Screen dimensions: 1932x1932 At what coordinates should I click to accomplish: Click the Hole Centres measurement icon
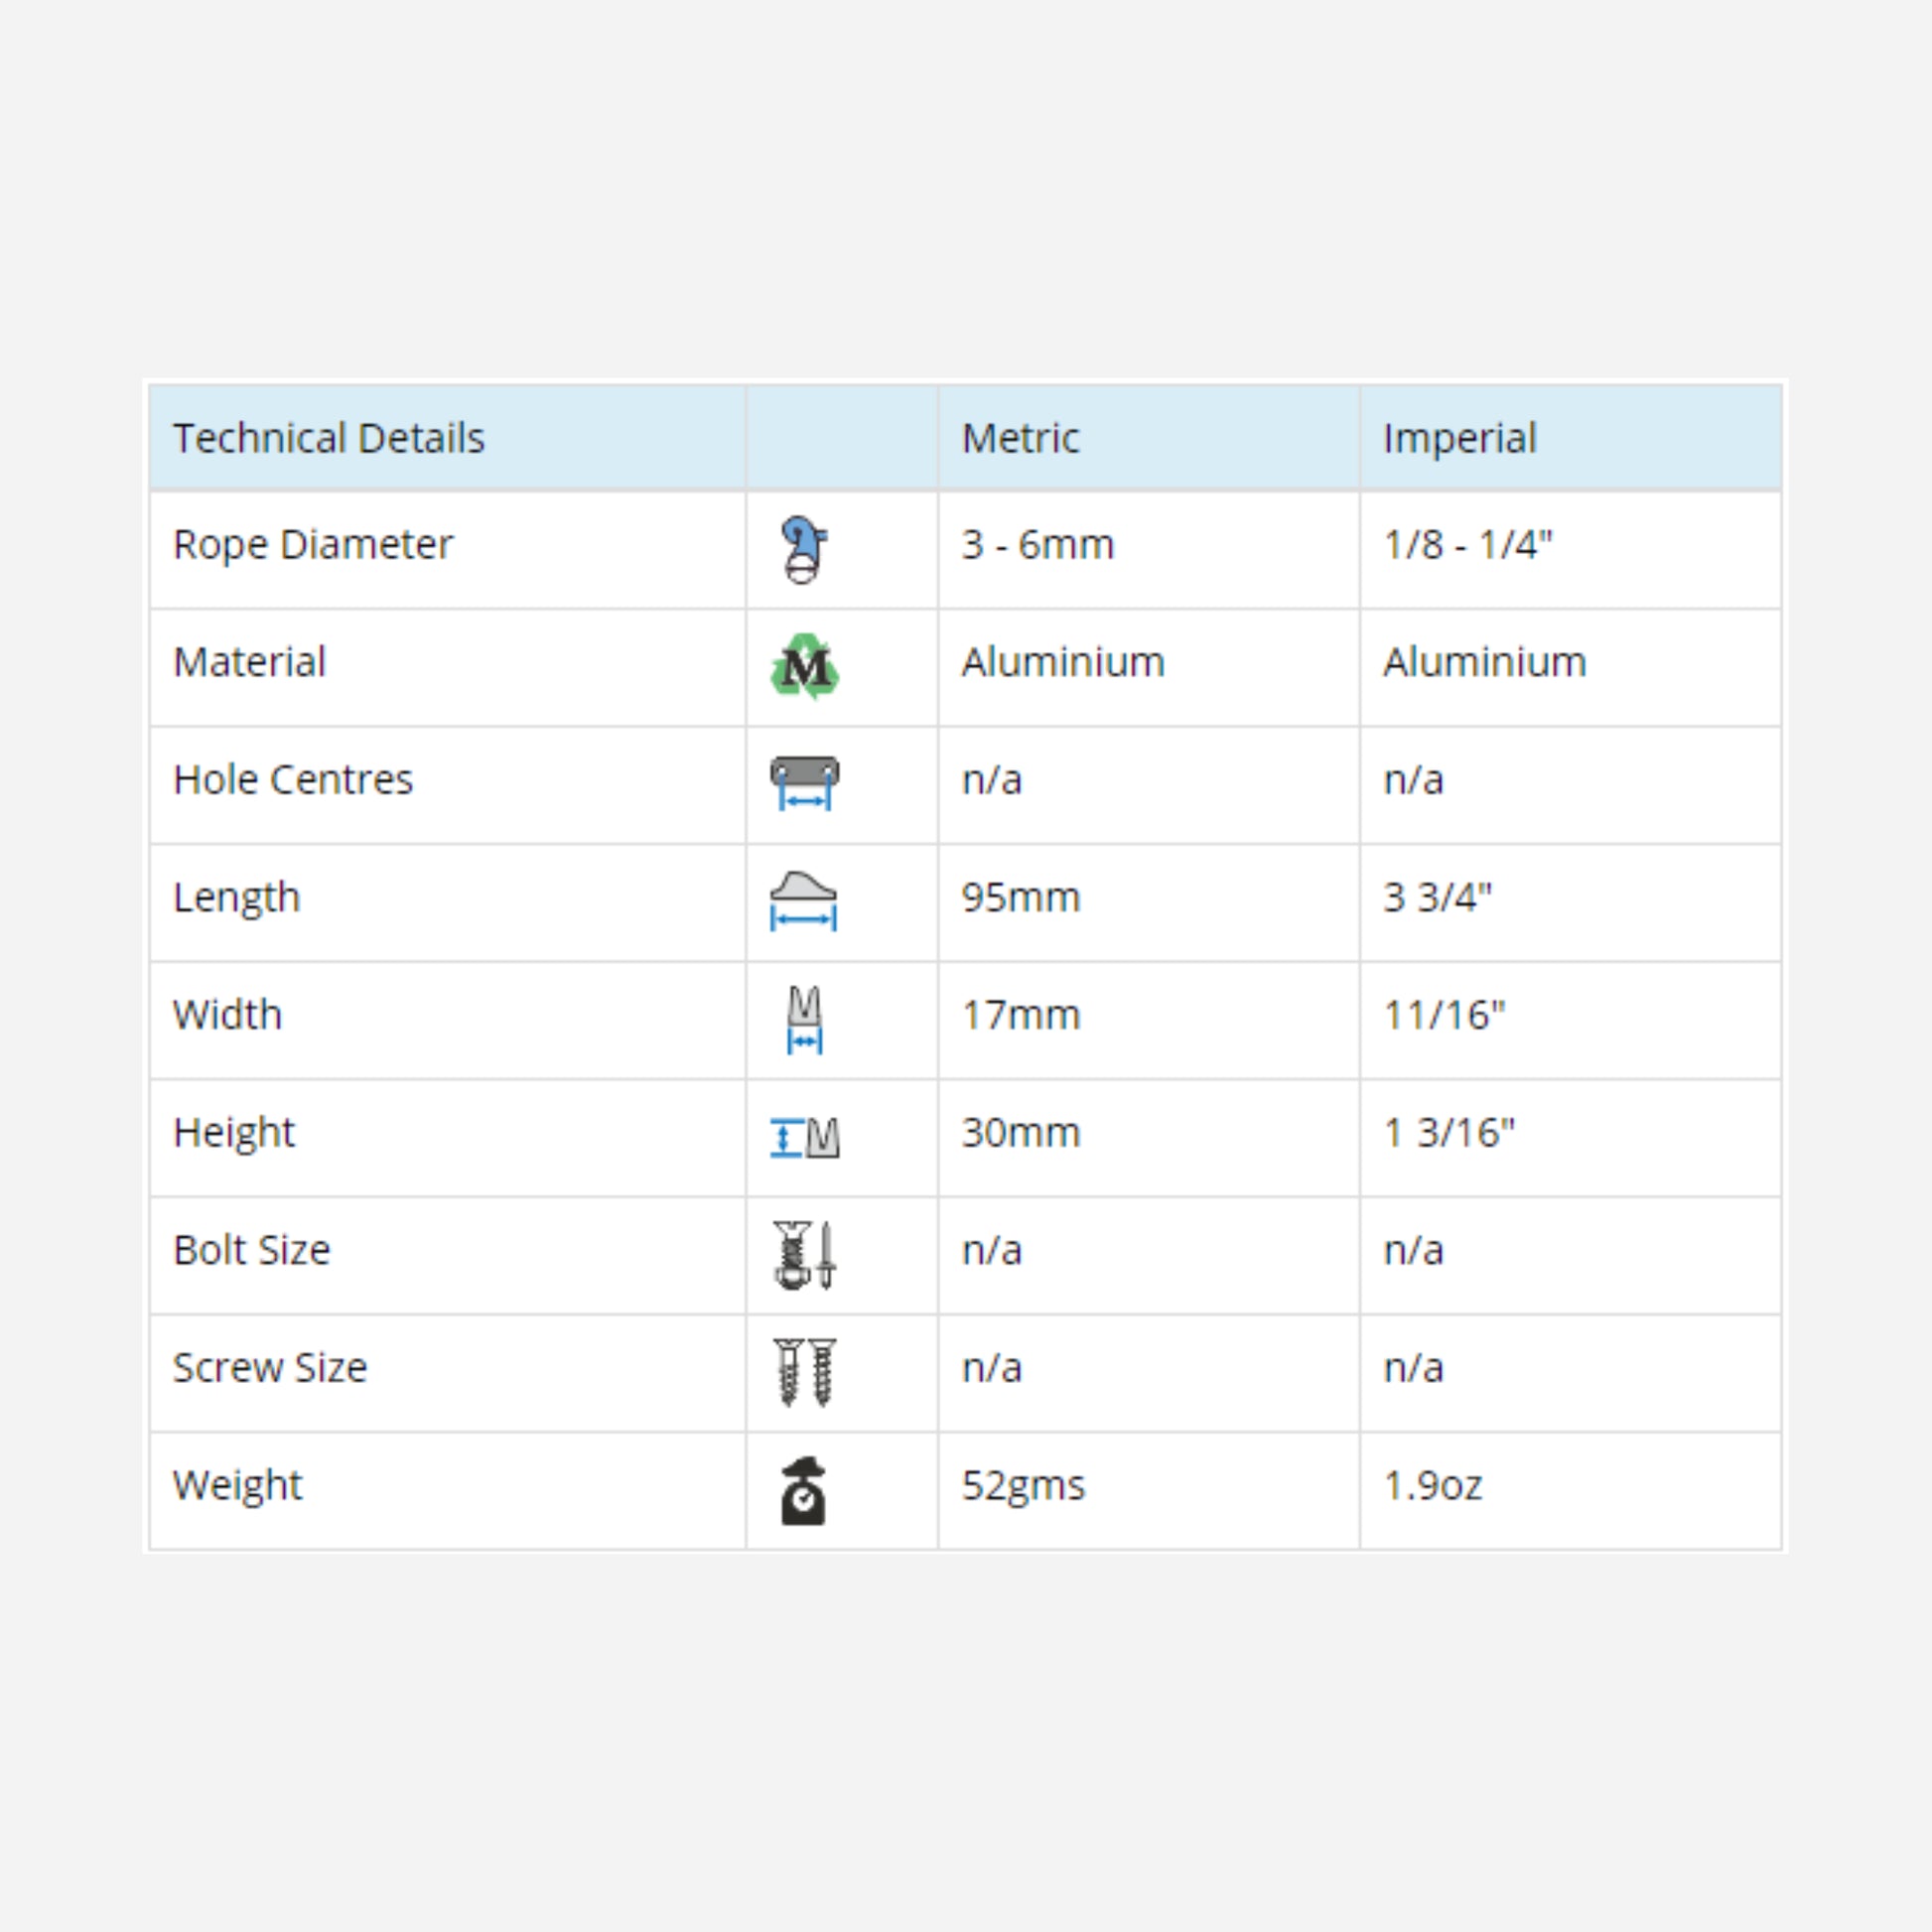click(805, 783)
